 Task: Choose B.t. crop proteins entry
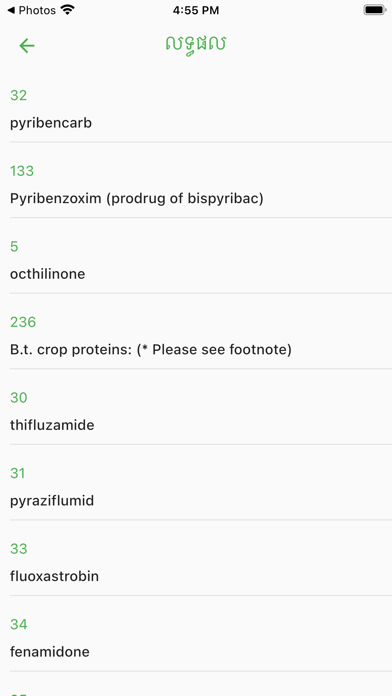pos(196,336)
